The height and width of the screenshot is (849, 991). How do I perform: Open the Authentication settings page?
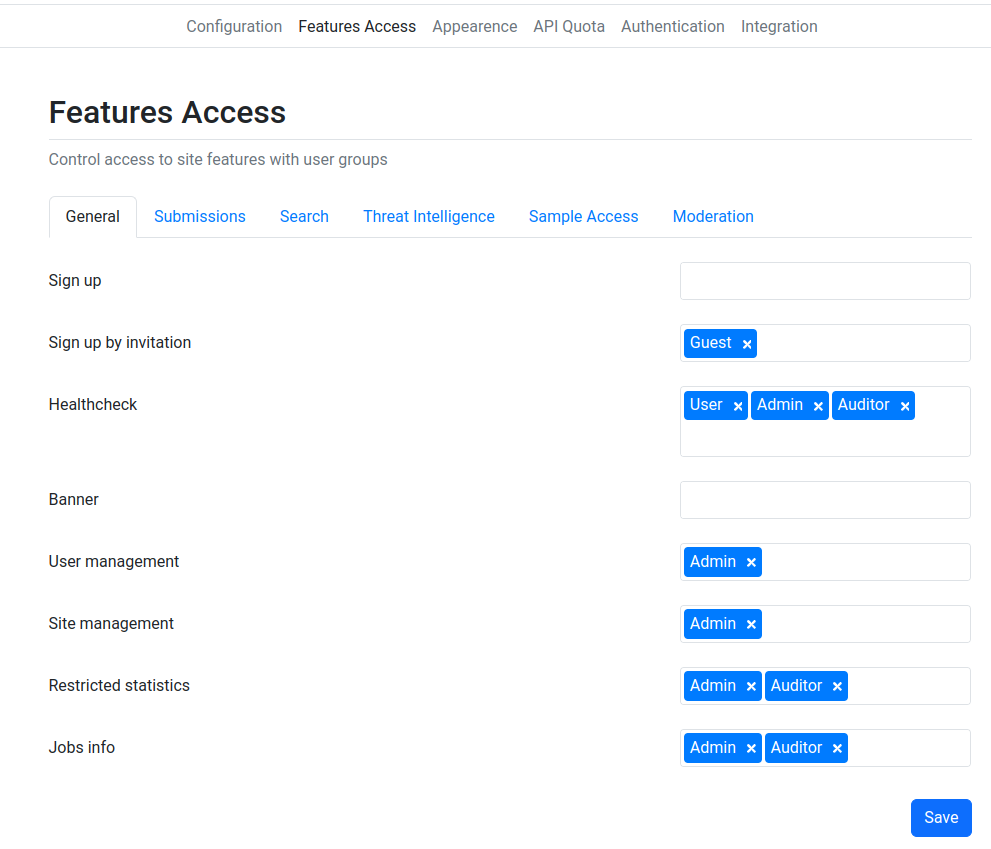tap(672, 27)
